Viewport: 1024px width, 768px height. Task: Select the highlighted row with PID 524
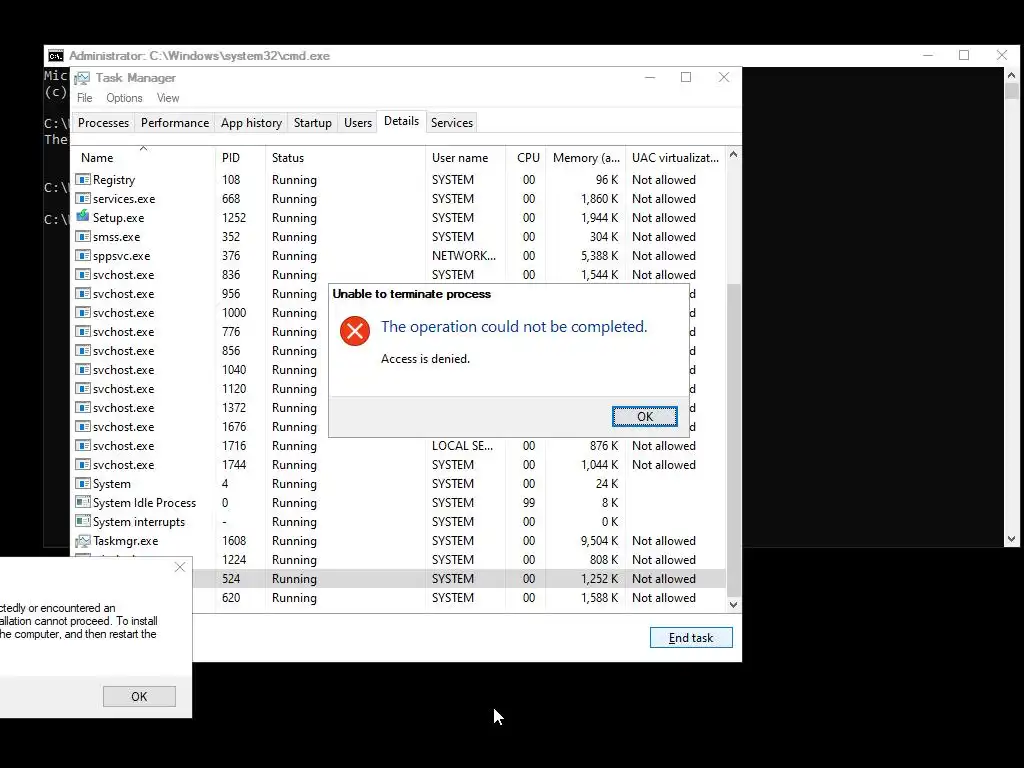(x=458, y=579)
